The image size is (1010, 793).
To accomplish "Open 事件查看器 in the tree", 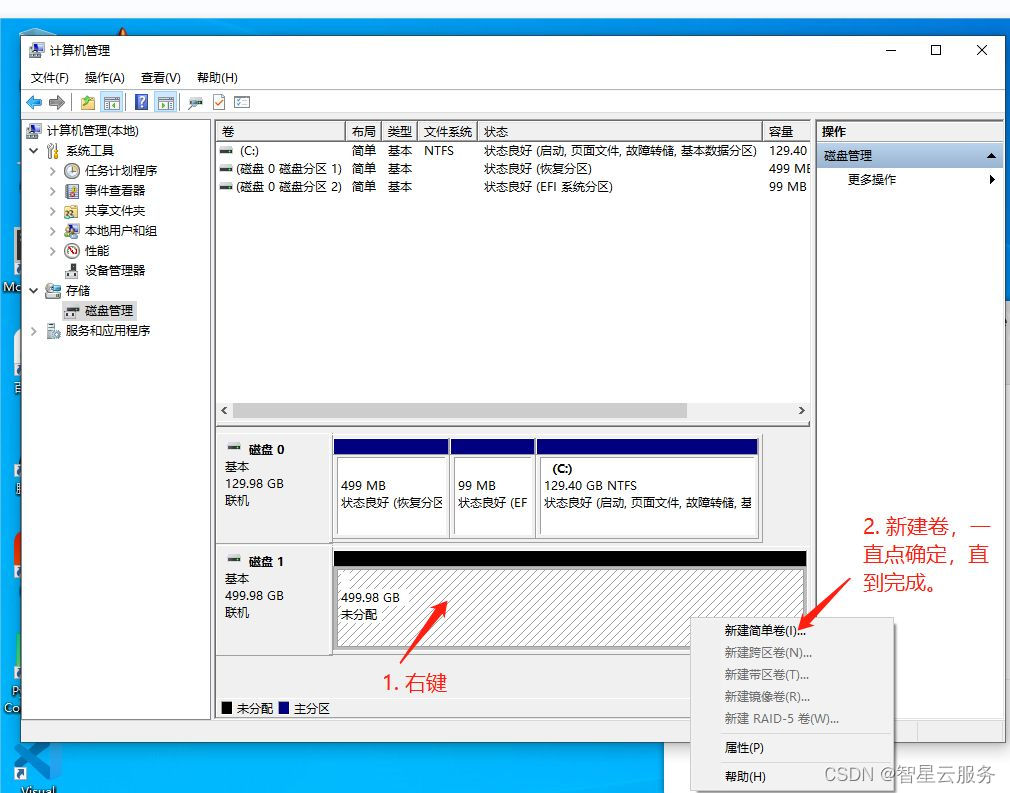I will coord(115,191).
